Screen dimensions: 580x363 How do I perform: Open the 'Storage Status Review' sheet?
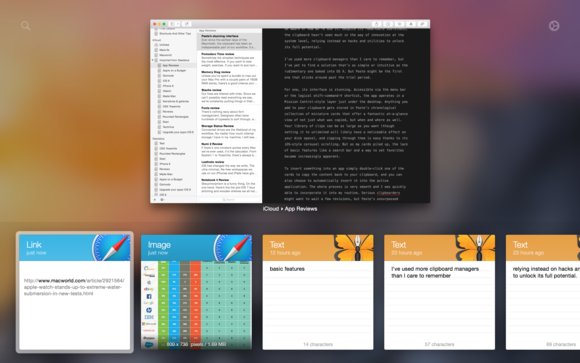click(229, 131)
